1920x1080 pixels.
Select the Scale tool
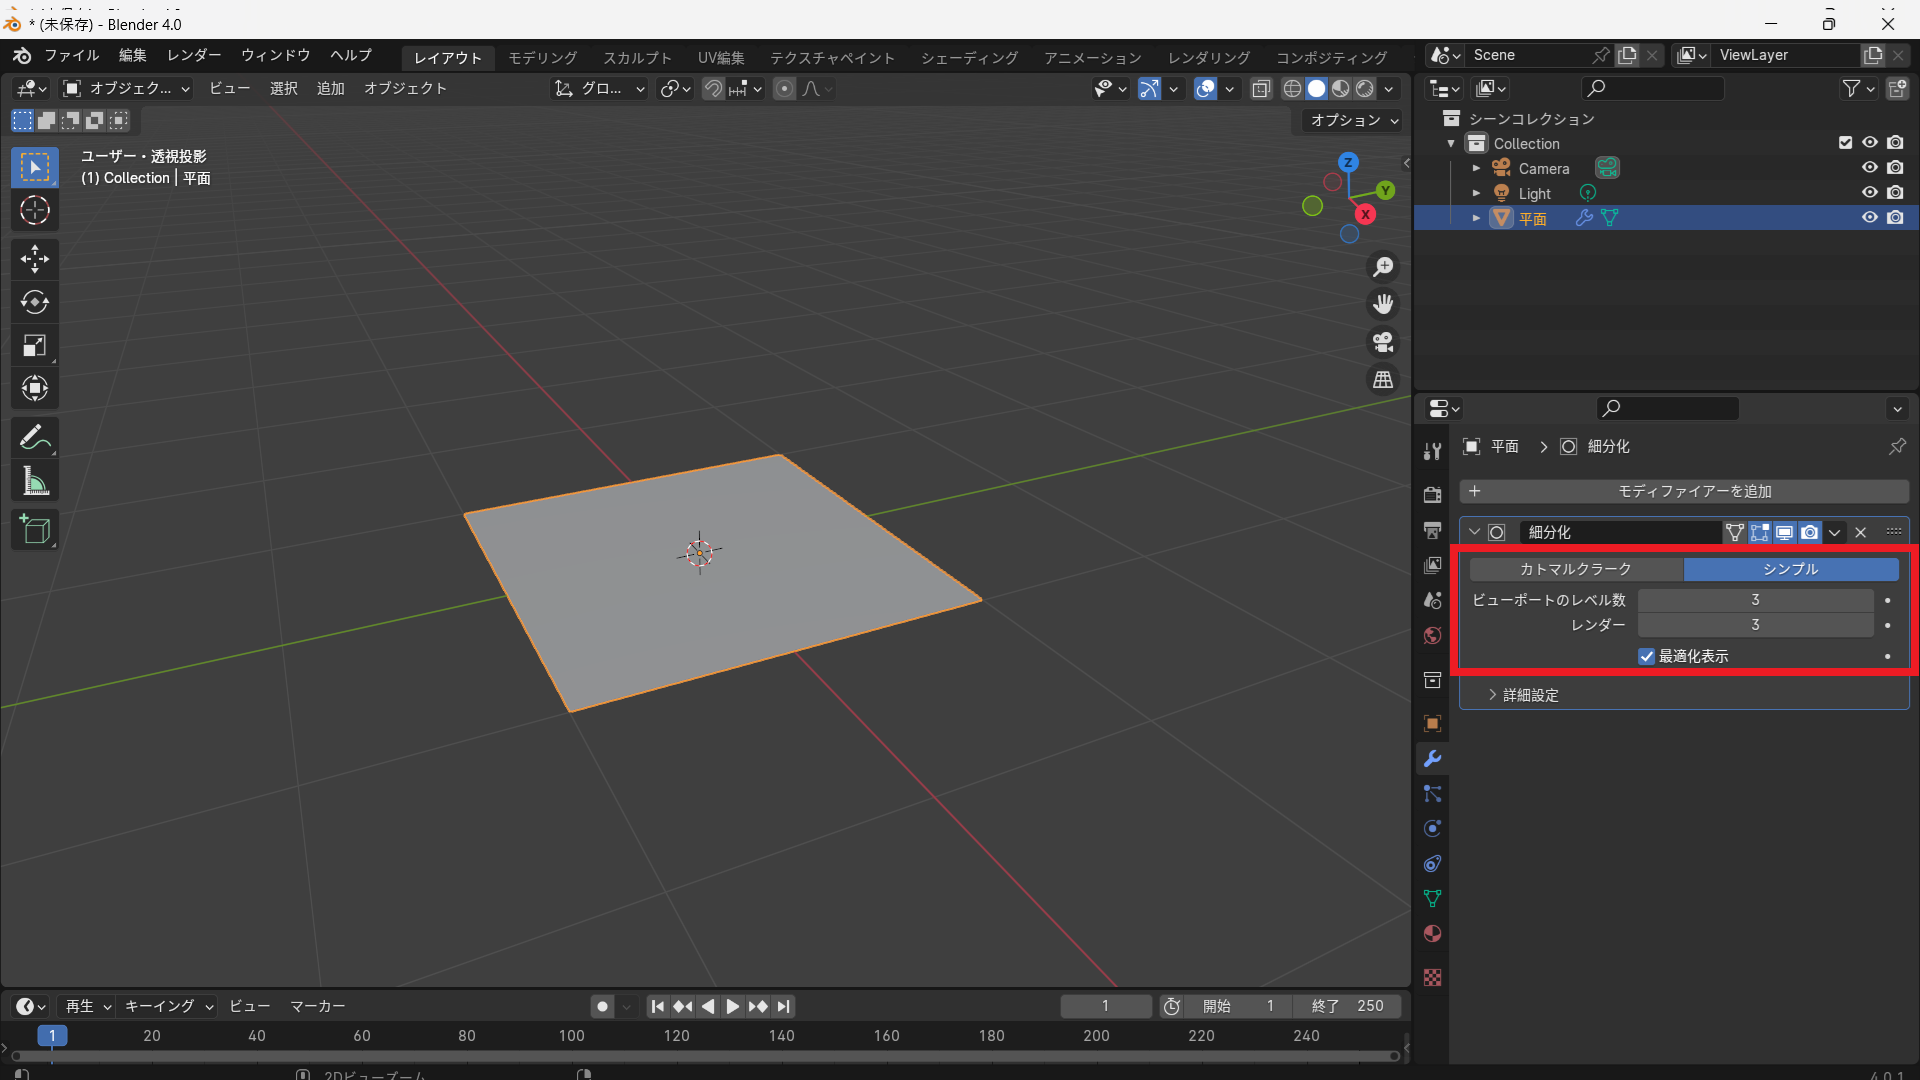[x=35, y=346]
